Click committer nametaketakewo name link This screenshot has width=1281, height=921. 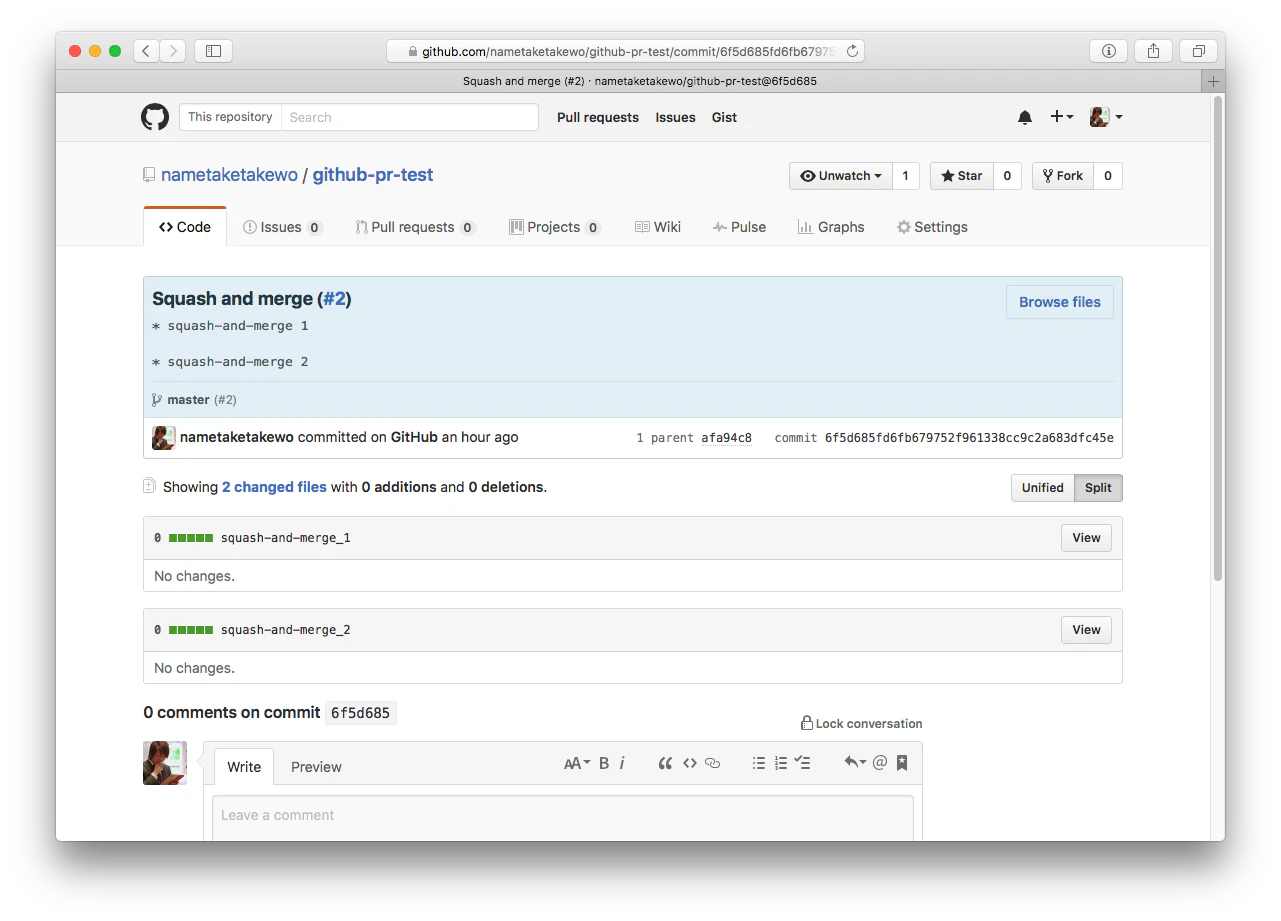237,437
